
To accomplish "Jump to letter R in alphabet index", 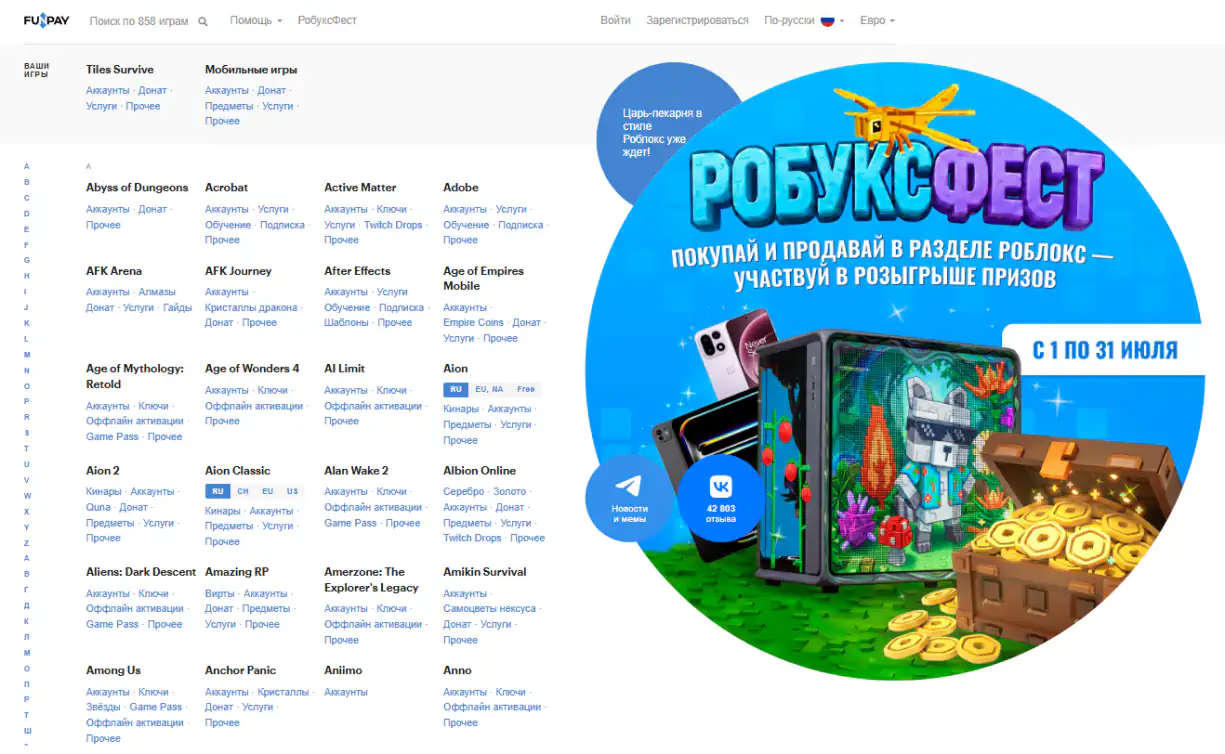I will 27,417.
